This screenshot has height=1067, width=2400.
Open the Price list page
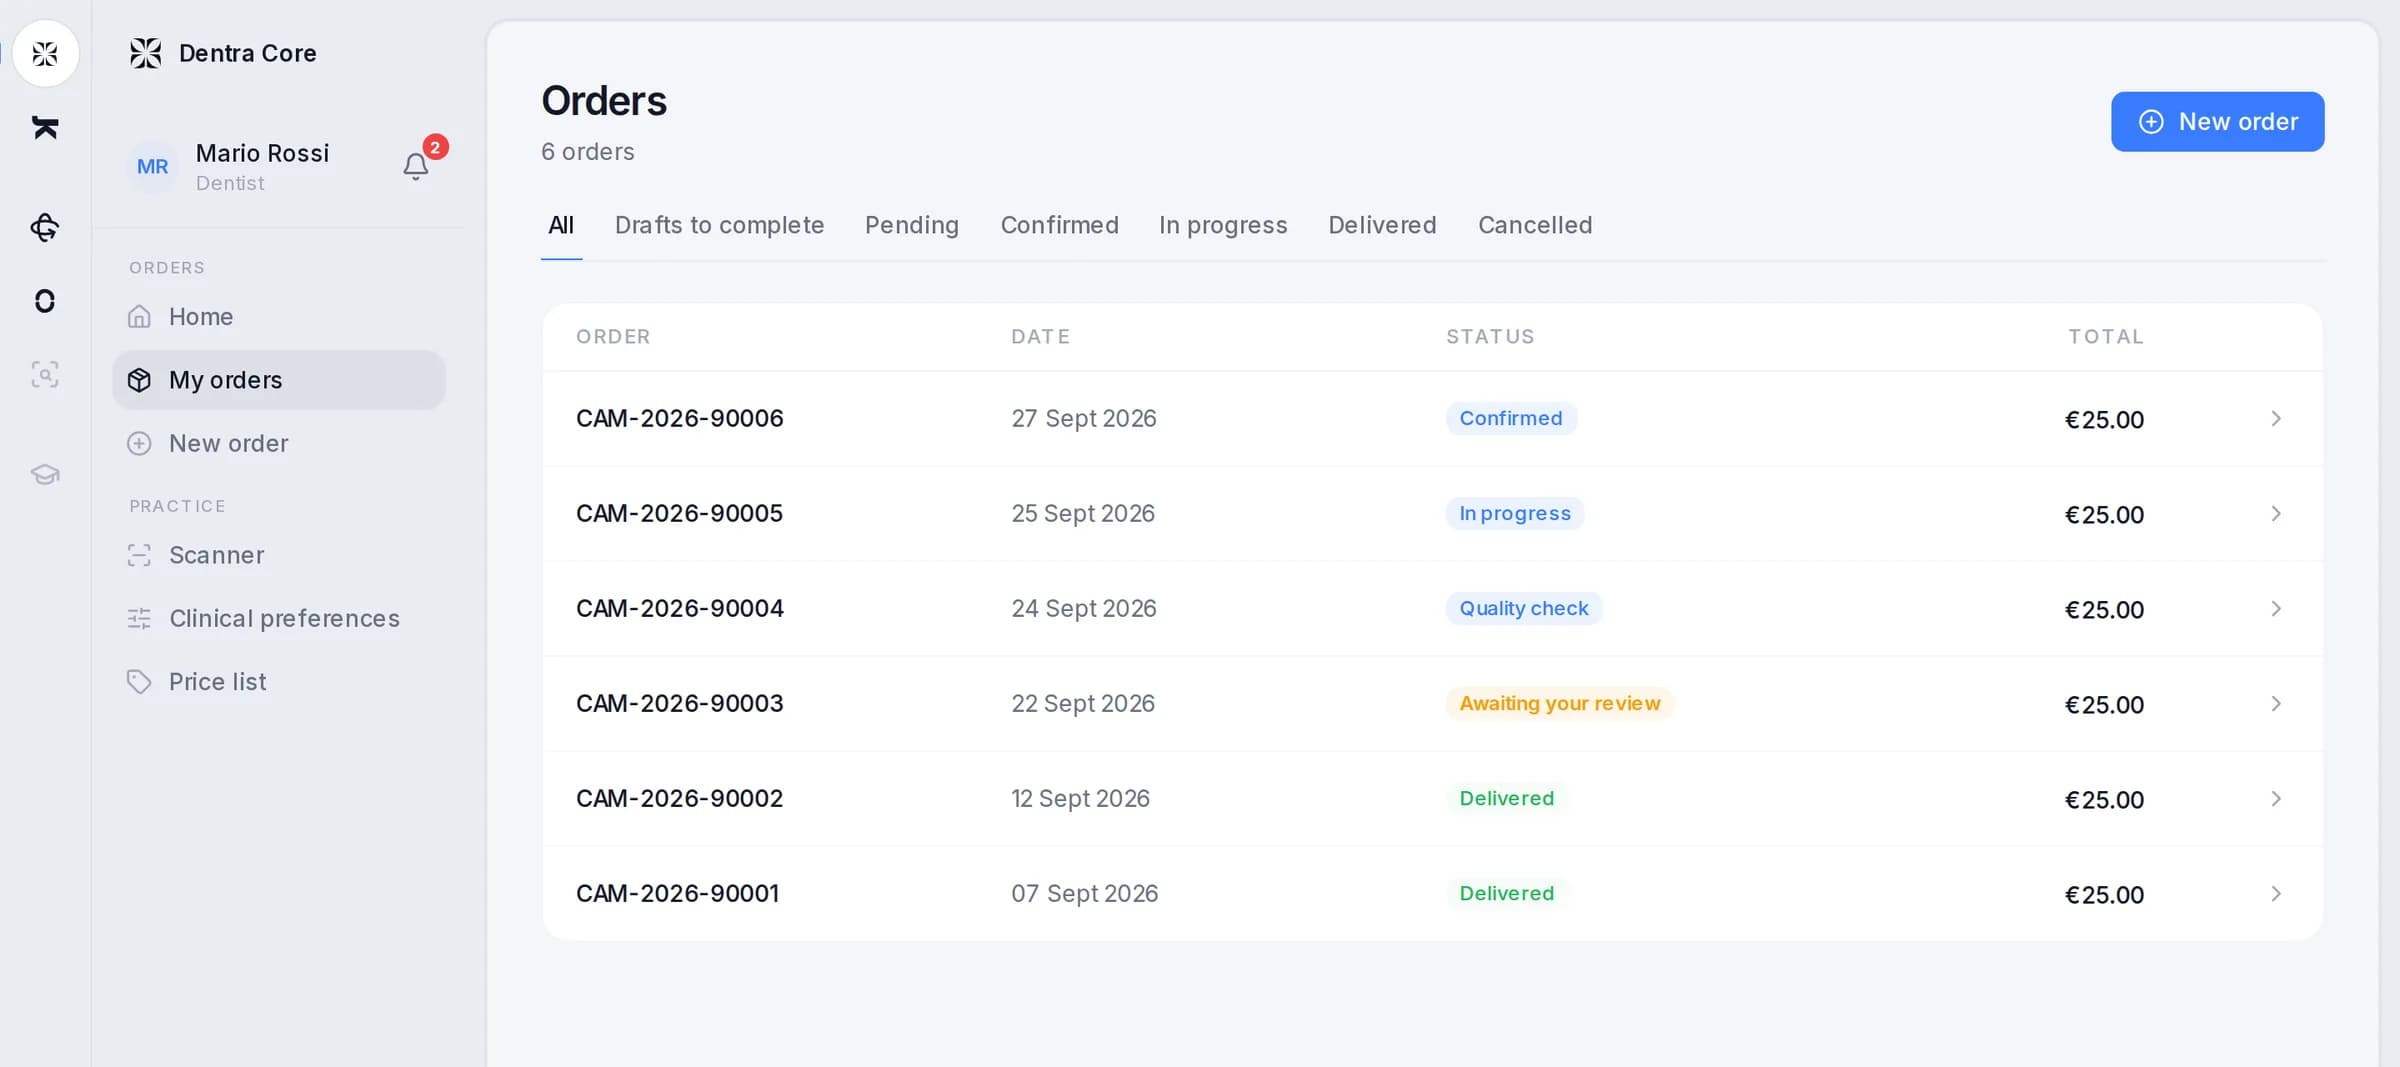click(x=279, y=681)
